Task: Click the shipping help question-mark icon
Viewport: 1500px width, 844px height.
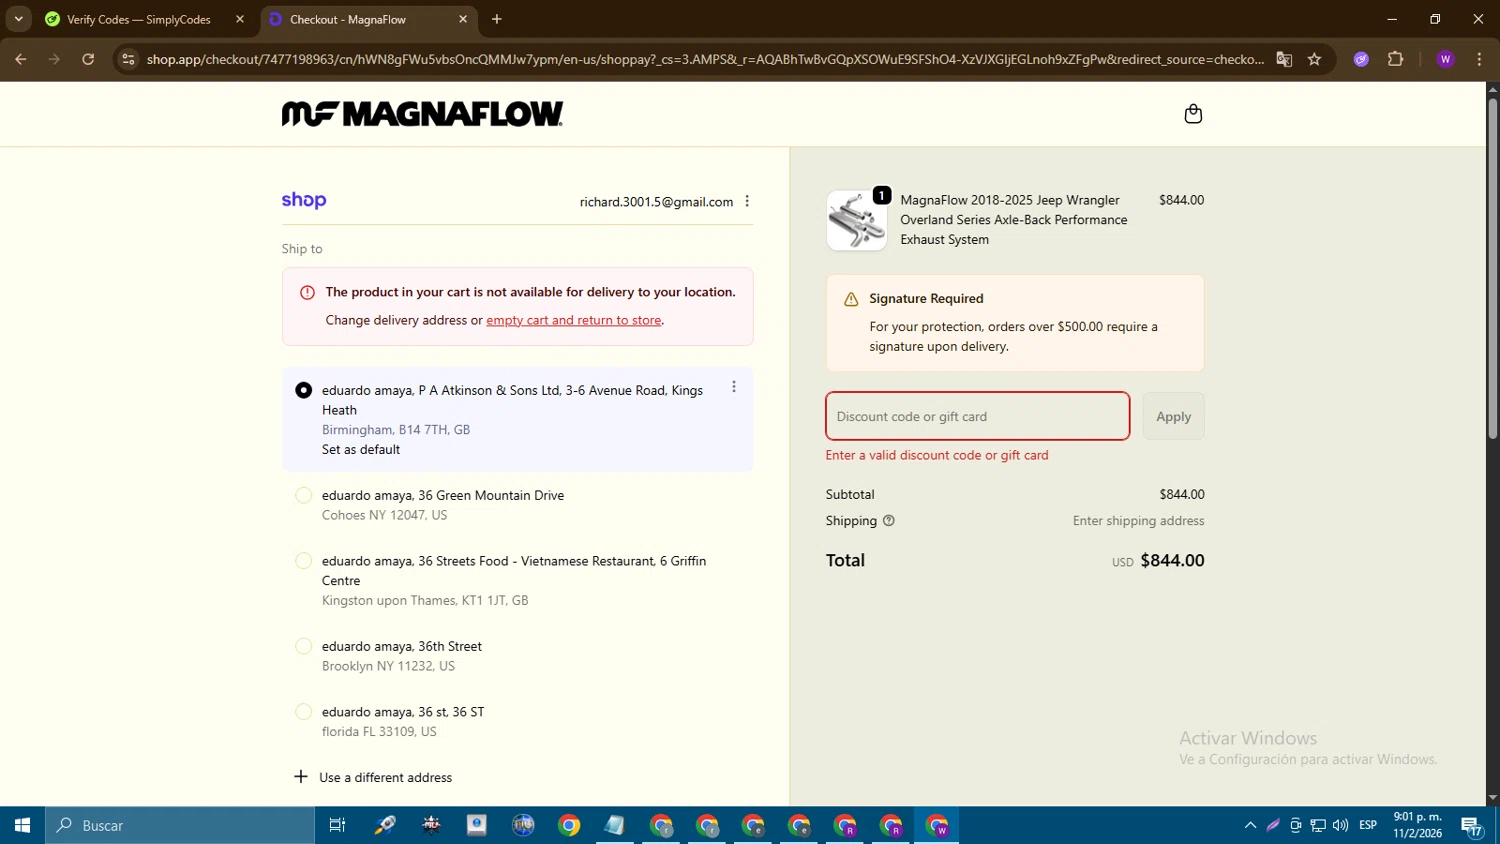Action: (889, 521)
